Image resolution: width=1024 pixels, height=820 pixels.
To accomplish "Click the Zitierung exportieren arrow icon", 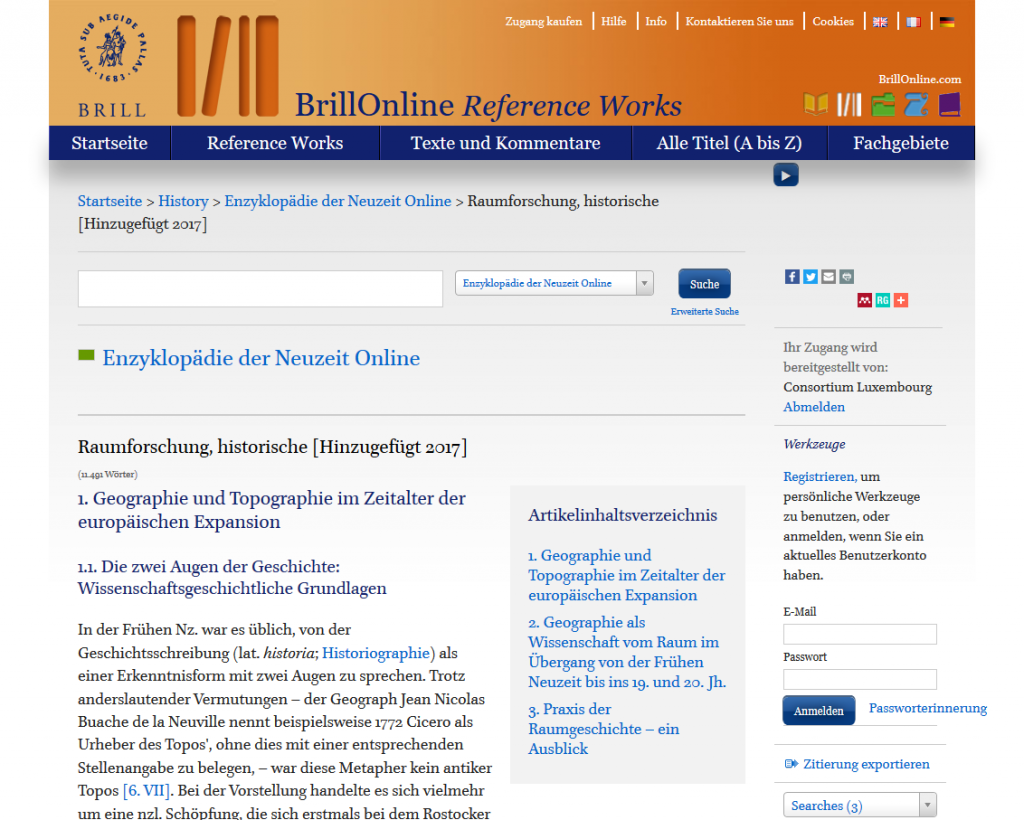I will pyautogui.click(x=791, y=764).
